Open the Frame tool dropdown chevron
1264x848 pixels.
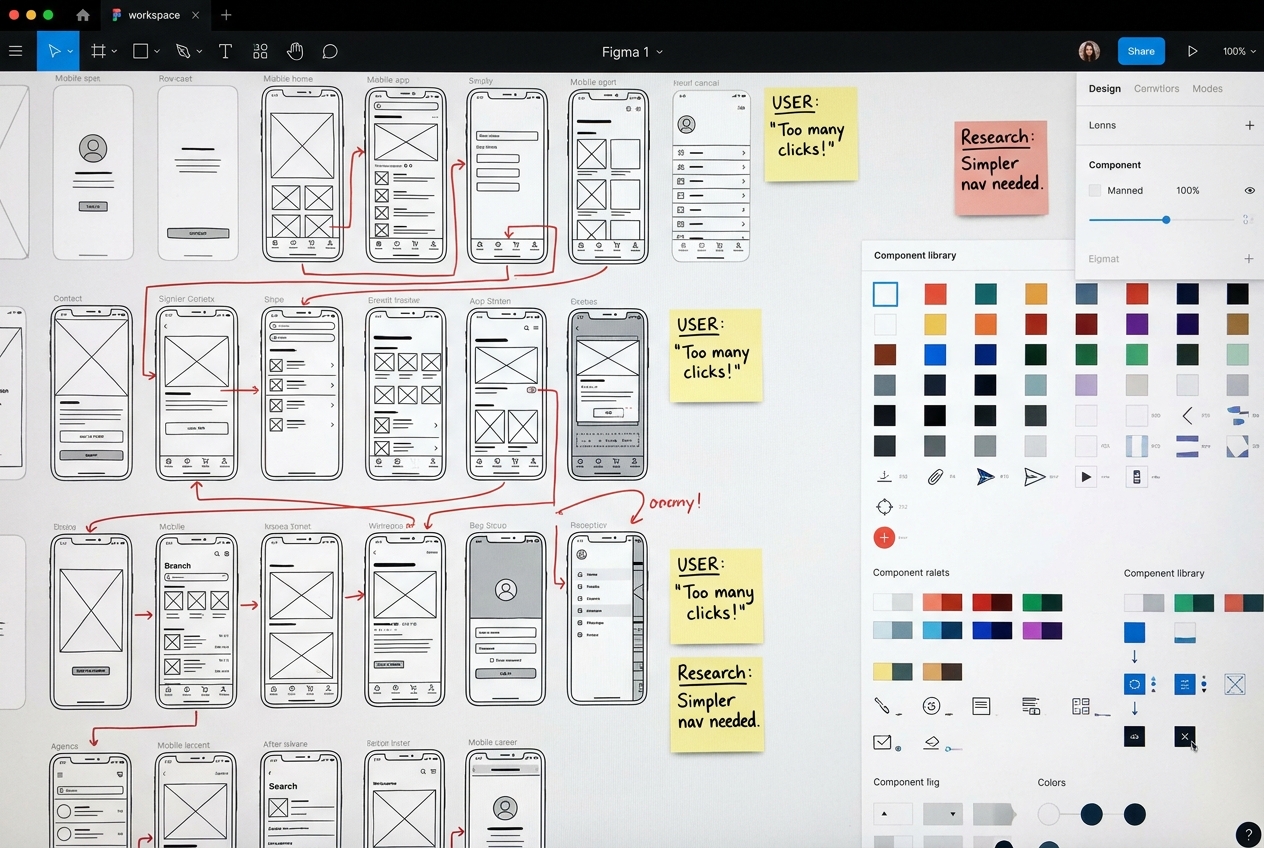click(x=114, y=52)
